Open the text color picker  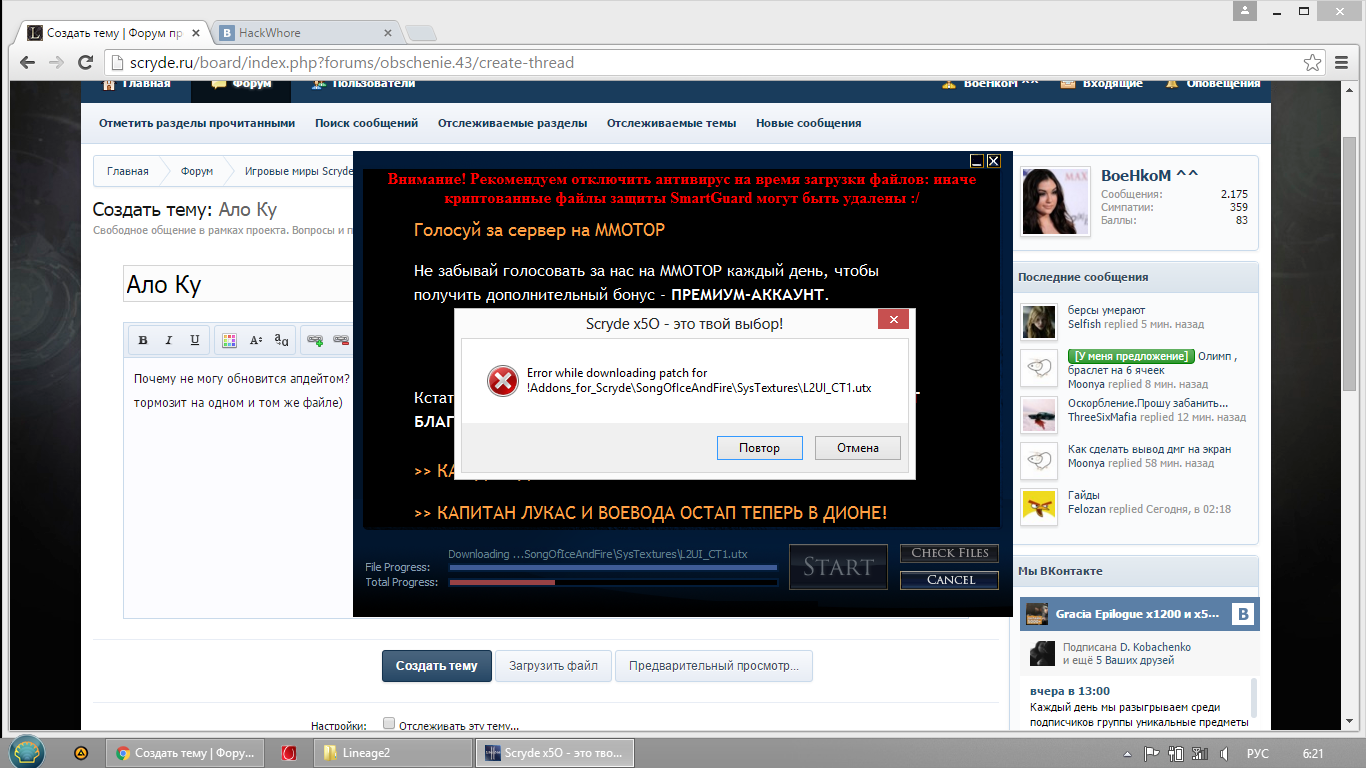coord(229,341)
